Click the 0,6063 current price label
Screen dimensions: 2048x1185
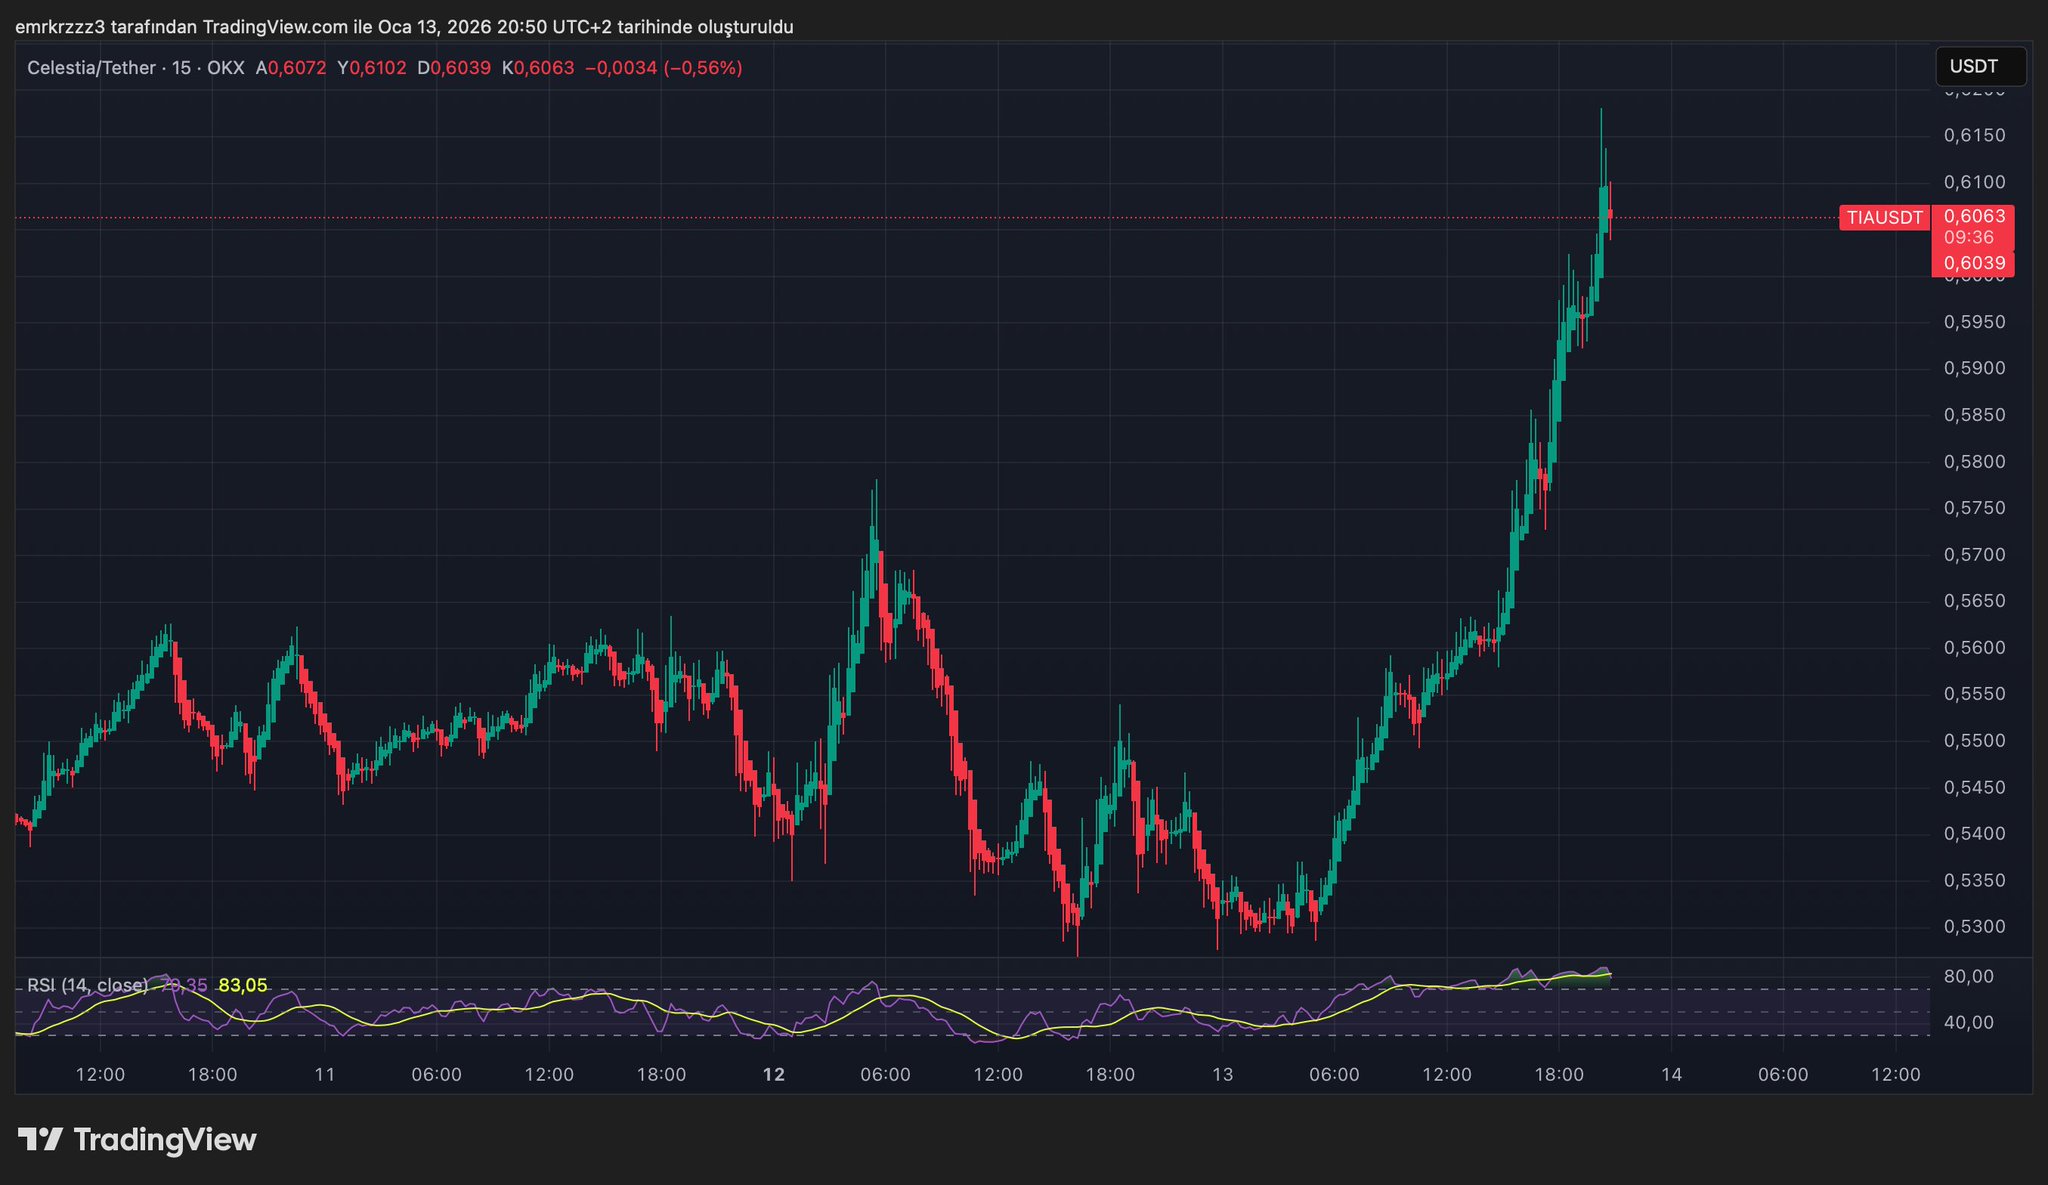click(1974, 216)
